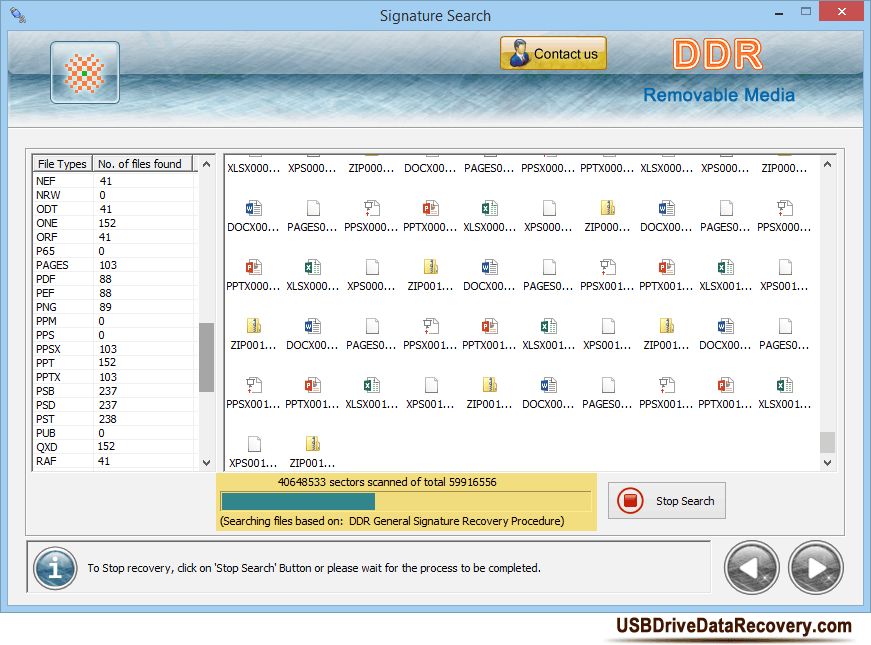Select the last ZIP001 file in the results
The height and width of the screenshot is (645, 871).
coord(312,452)
